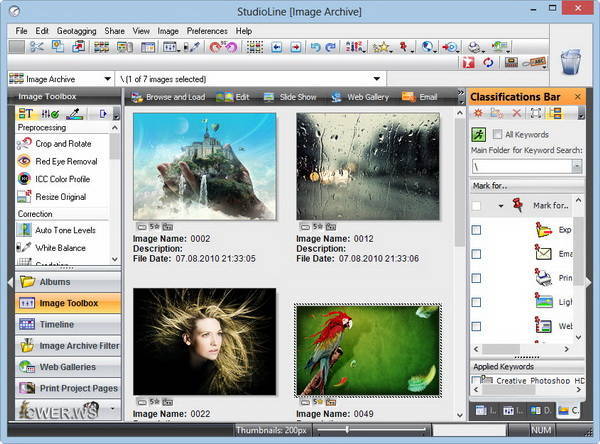The width and height of the screenshot is (600, 444).
Task: Click the scissors Cut icon in toolbar
Action: coord(37,47)
